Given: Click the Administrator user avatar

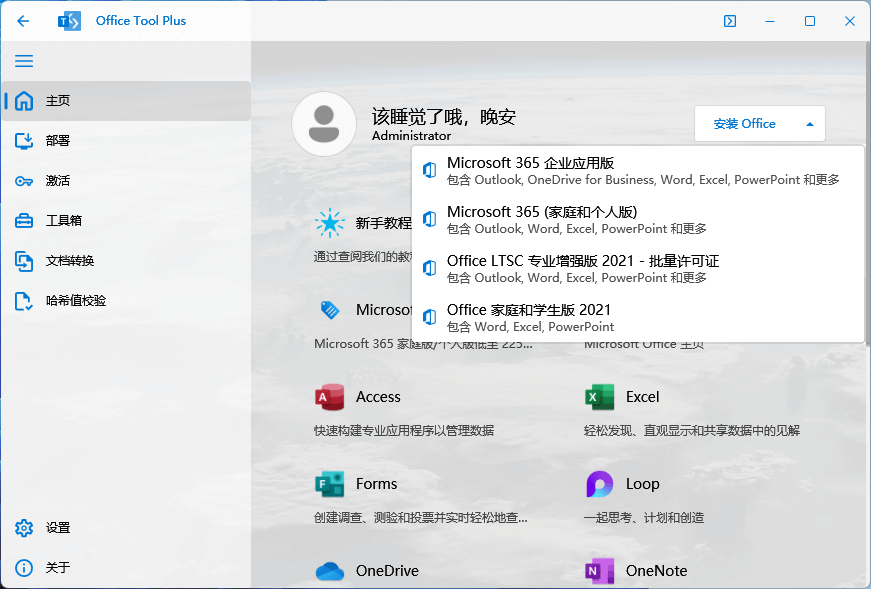Looking at the screenshot, I should (323, 124).
